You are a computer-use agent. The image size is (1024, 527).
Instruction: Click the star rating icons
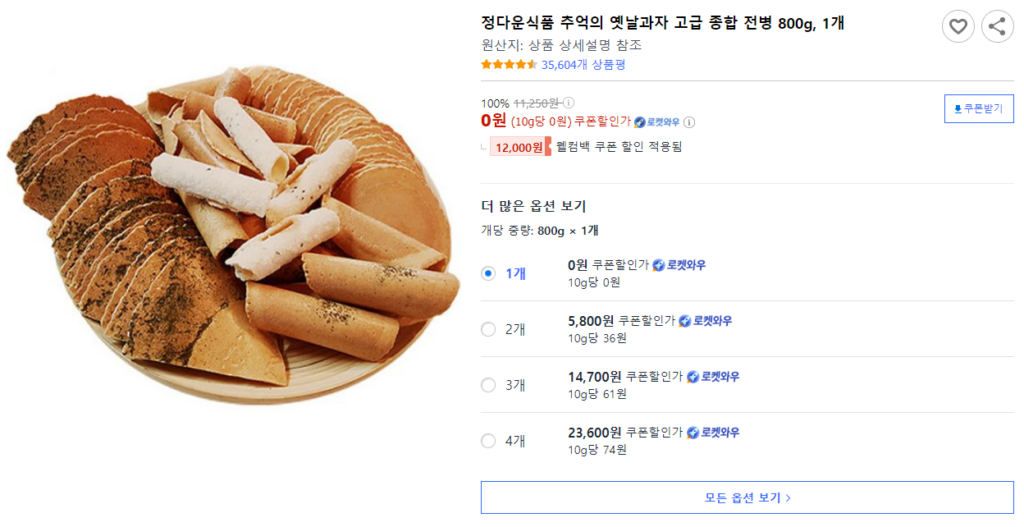[x=509, y=65]
